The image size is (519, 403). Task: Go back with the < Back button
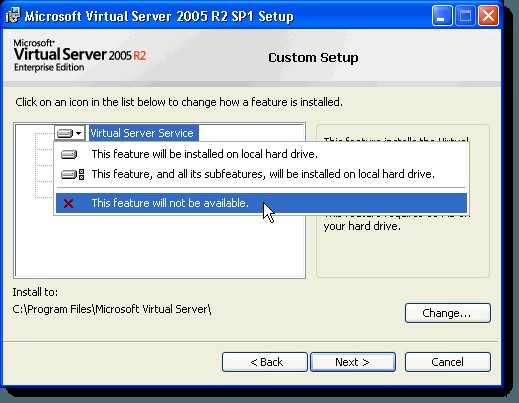tap(265, 362)
